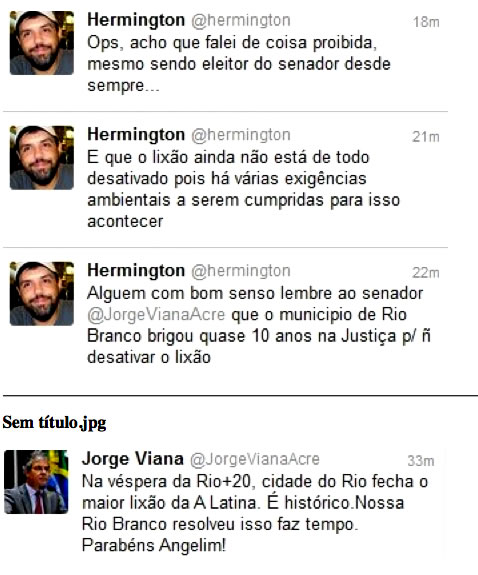This screenshot has width=478, height=575.
Task: Open the @hermington handle on the 22m tweet
Action: (x=241, y=271)
